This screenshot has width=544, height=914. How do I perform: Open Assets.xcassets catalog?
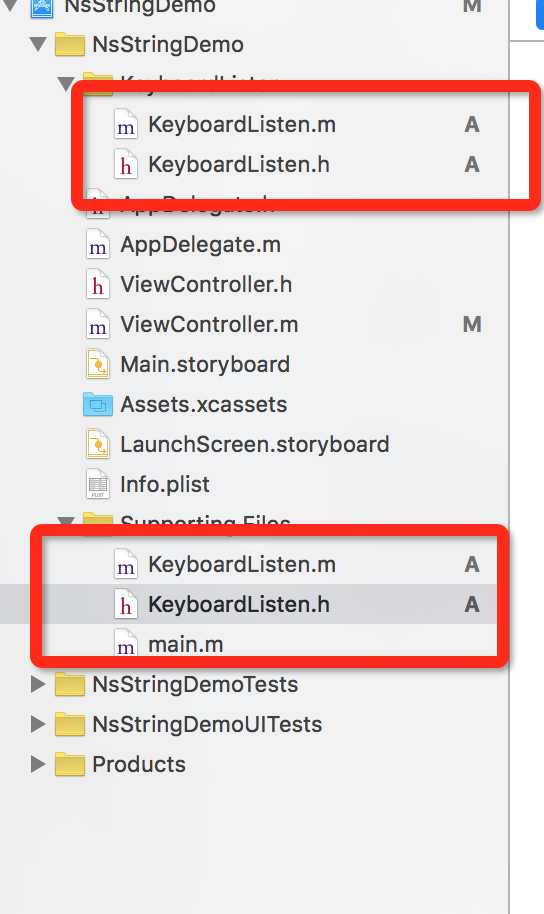point(203,405)
